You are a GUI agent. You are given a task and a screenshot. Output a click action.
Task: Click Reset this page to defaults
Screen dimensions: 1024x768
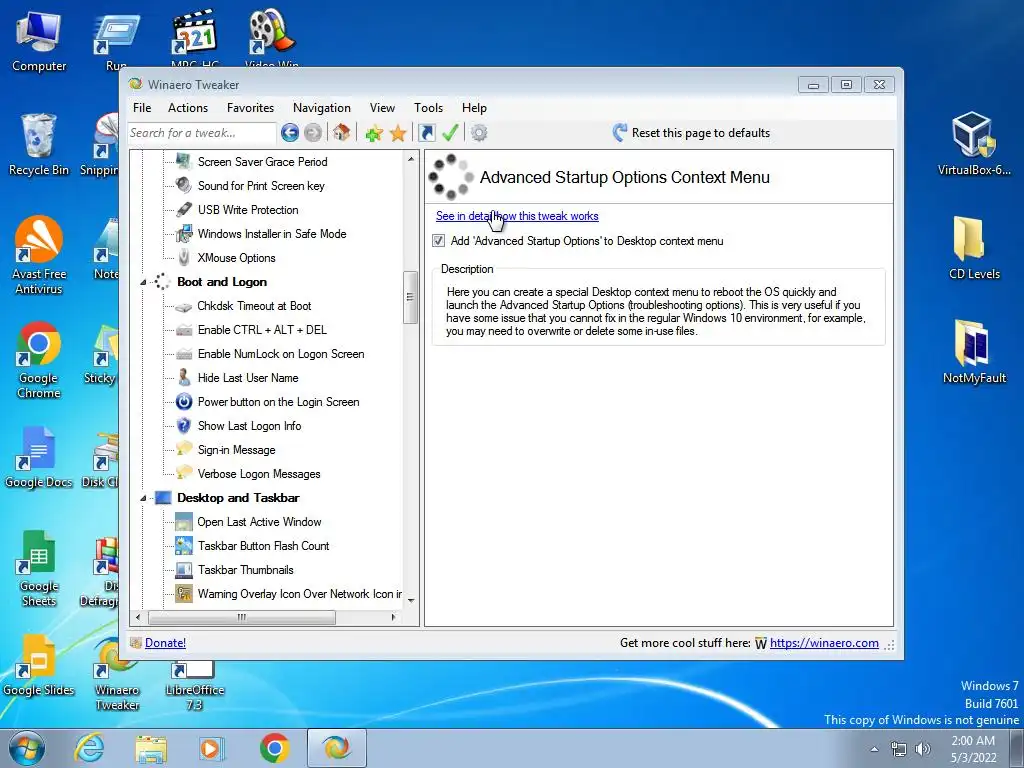click(x=692, y=133)
